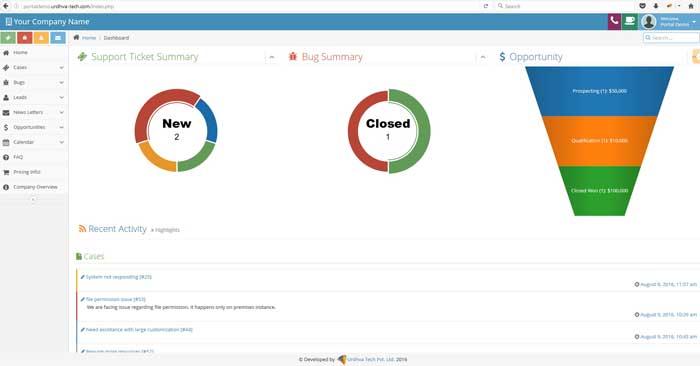
Task: Click the dollar icon beside Opportunities
Action: click(6, 127)
